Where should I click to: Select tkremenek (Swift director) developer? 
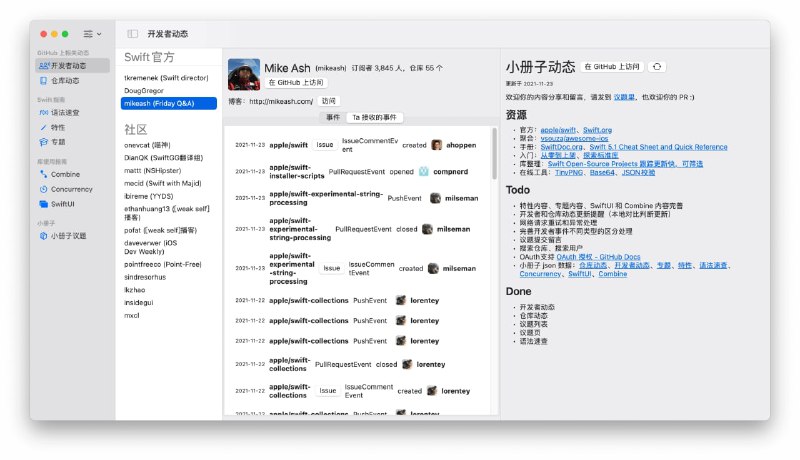click(168, 78)
